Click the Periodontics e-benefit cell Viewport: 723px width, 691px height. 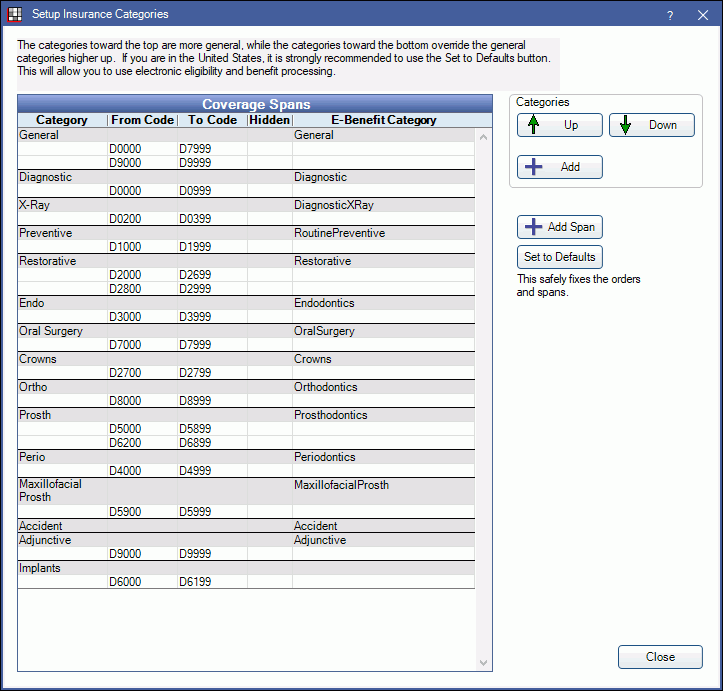[x=384, y=457]
